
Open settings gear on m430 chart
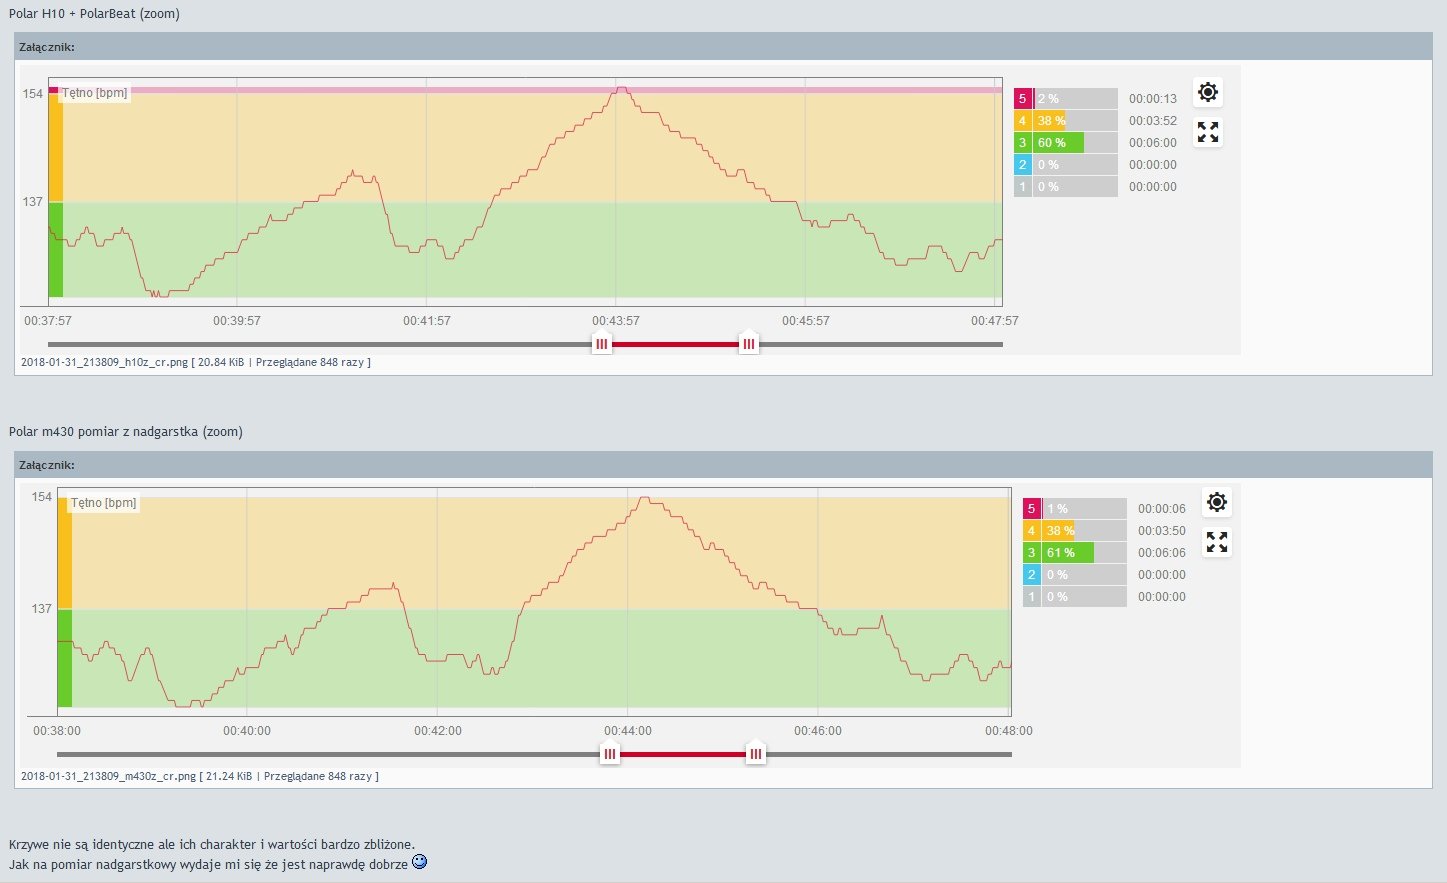click(x=1216, y=502)
